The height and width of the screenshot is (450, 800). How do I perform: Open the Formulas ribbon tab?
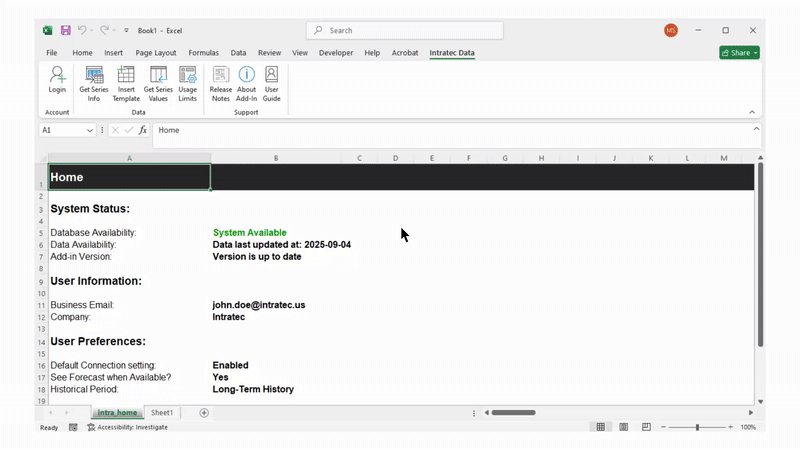[203, 53]
